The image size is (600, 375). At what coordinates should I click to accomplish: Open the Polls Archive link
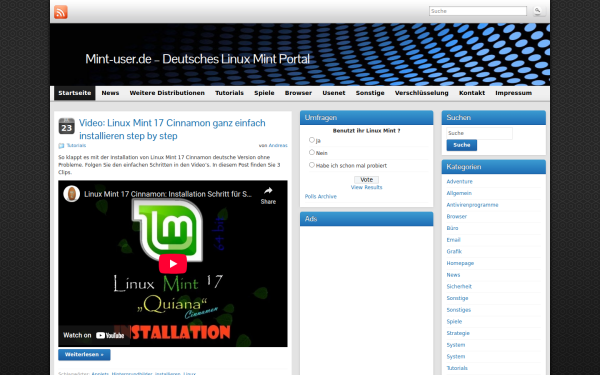click(321, 197)
